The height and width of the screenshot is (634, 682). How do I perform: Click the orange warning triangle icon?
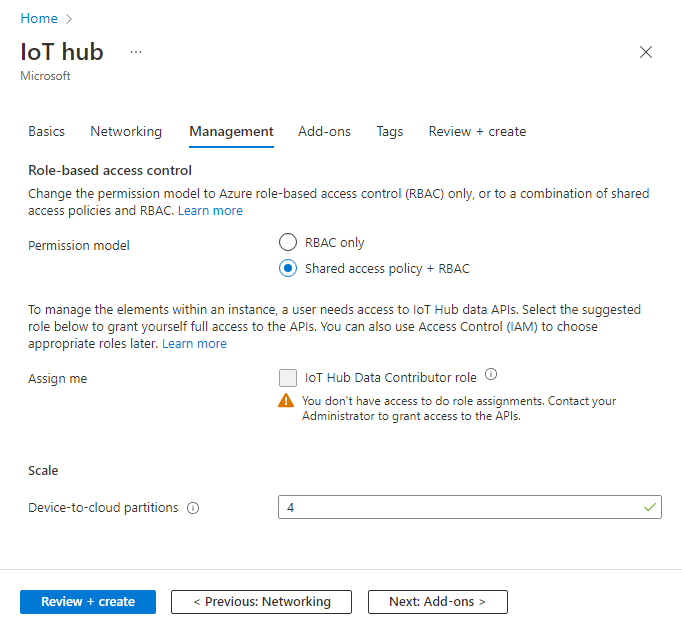(286, 400)
